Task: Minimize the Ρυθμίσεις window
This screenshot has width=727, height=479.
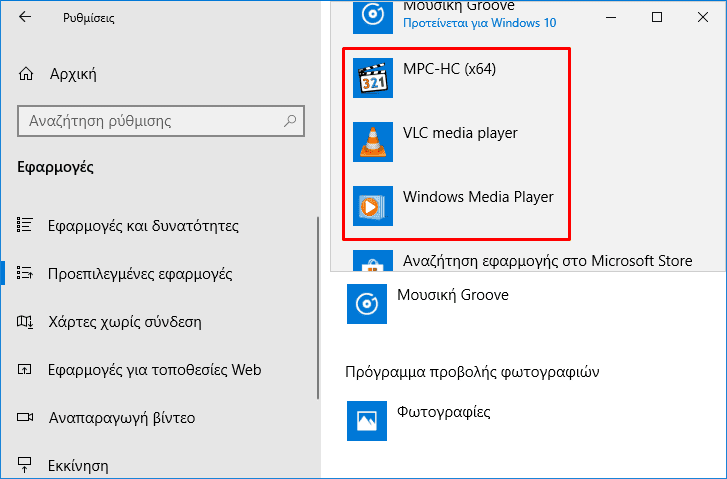Action: [x=611, y=17]
